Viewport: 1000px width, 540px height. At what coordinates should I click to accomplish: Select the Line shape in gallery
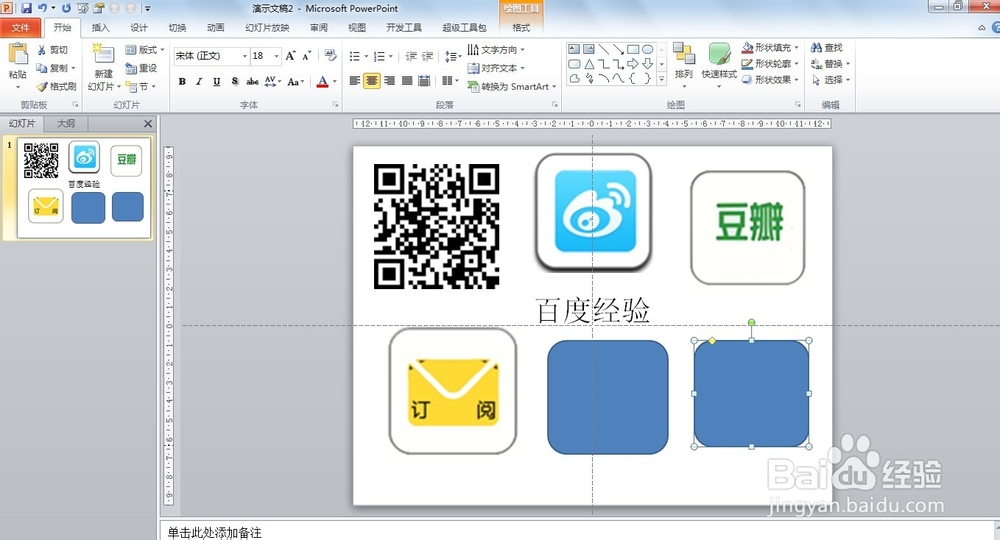603,49
